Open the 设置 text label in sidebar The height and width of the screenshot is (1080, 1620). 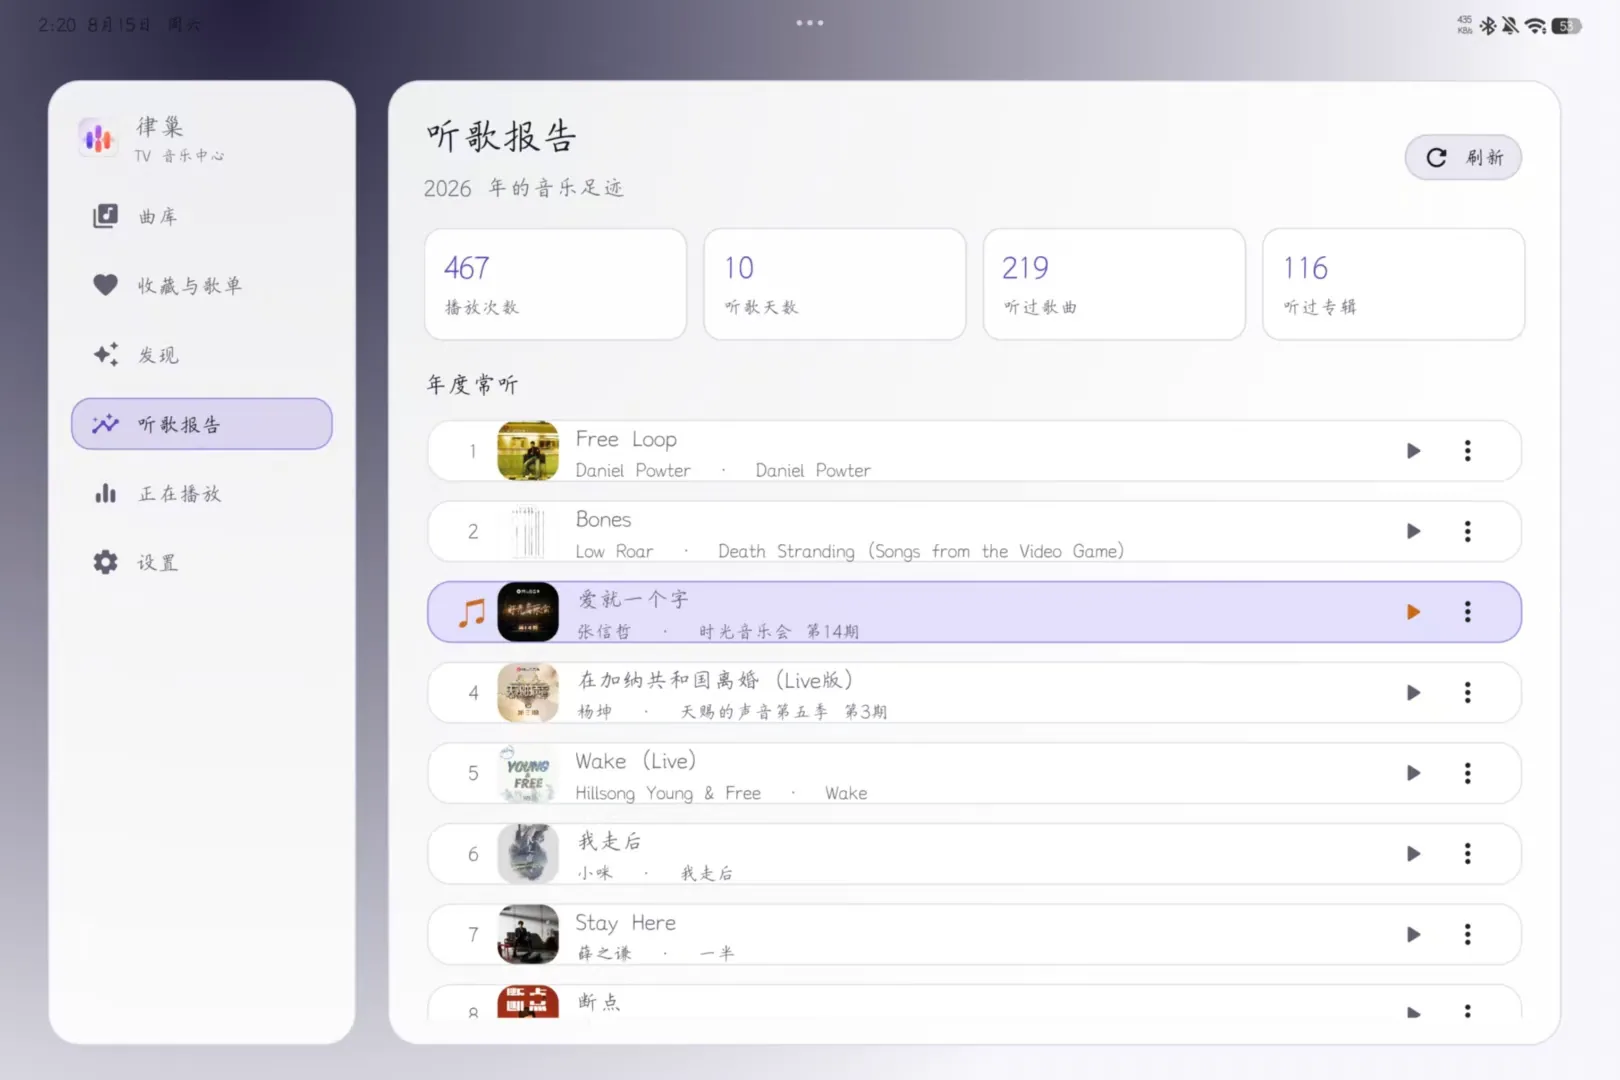[158, 563]
